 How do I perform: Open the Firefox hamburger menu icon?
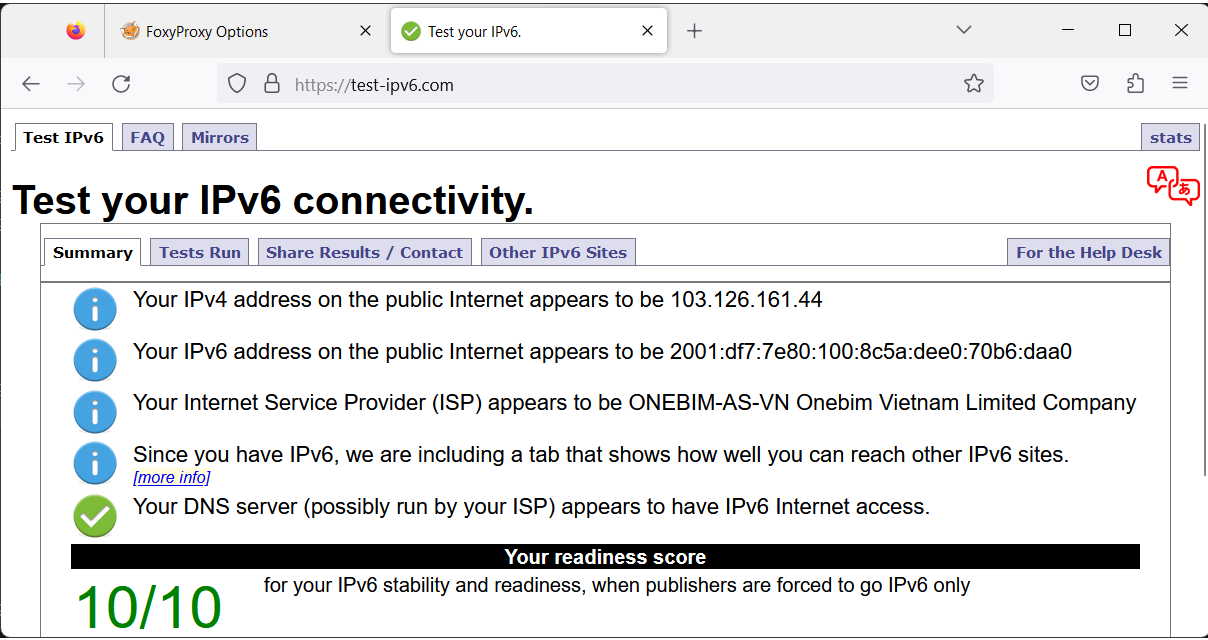tap(1181, 83)
